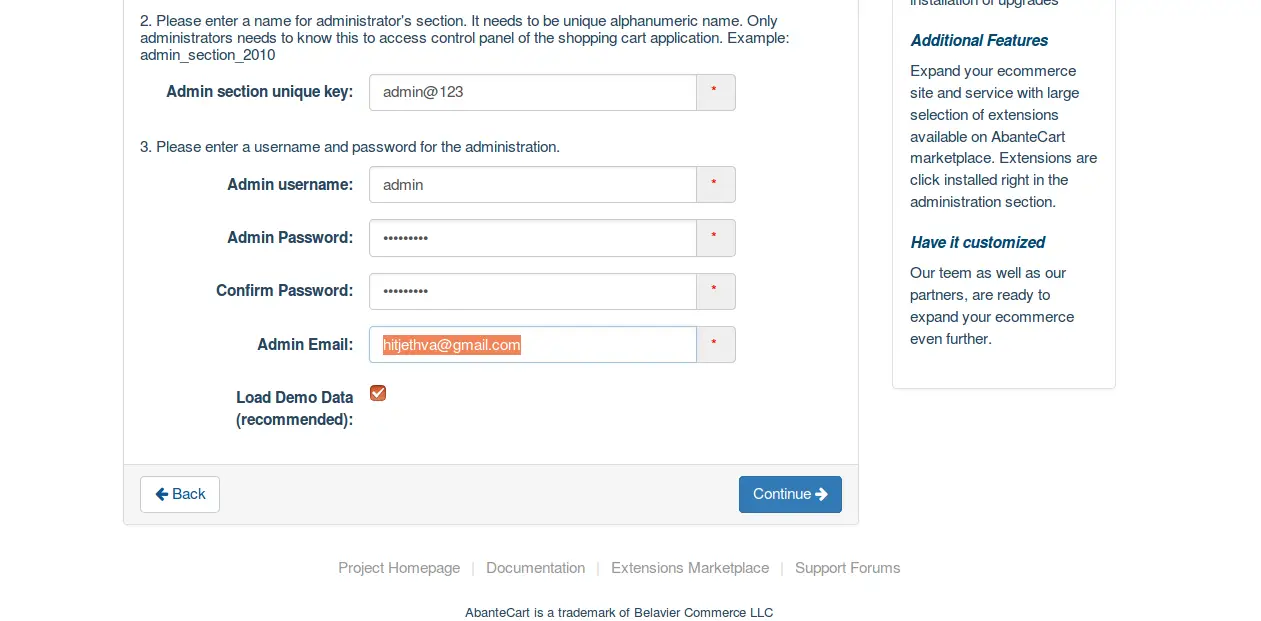Focus the Admin section unique key field
Screen dimensions: 1261x621
point(533,92)
